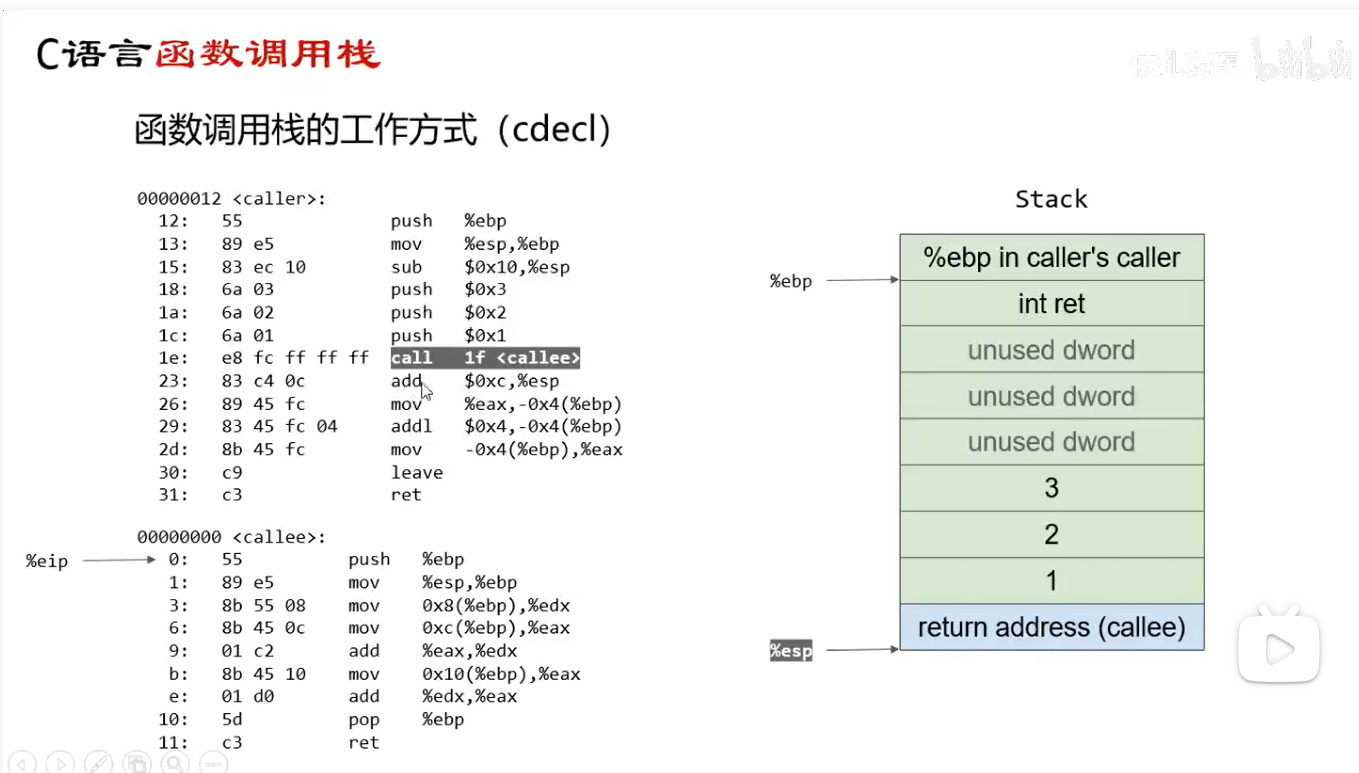
Task: Select the pen annotation tool icon
Action: [x=98, y=762]
